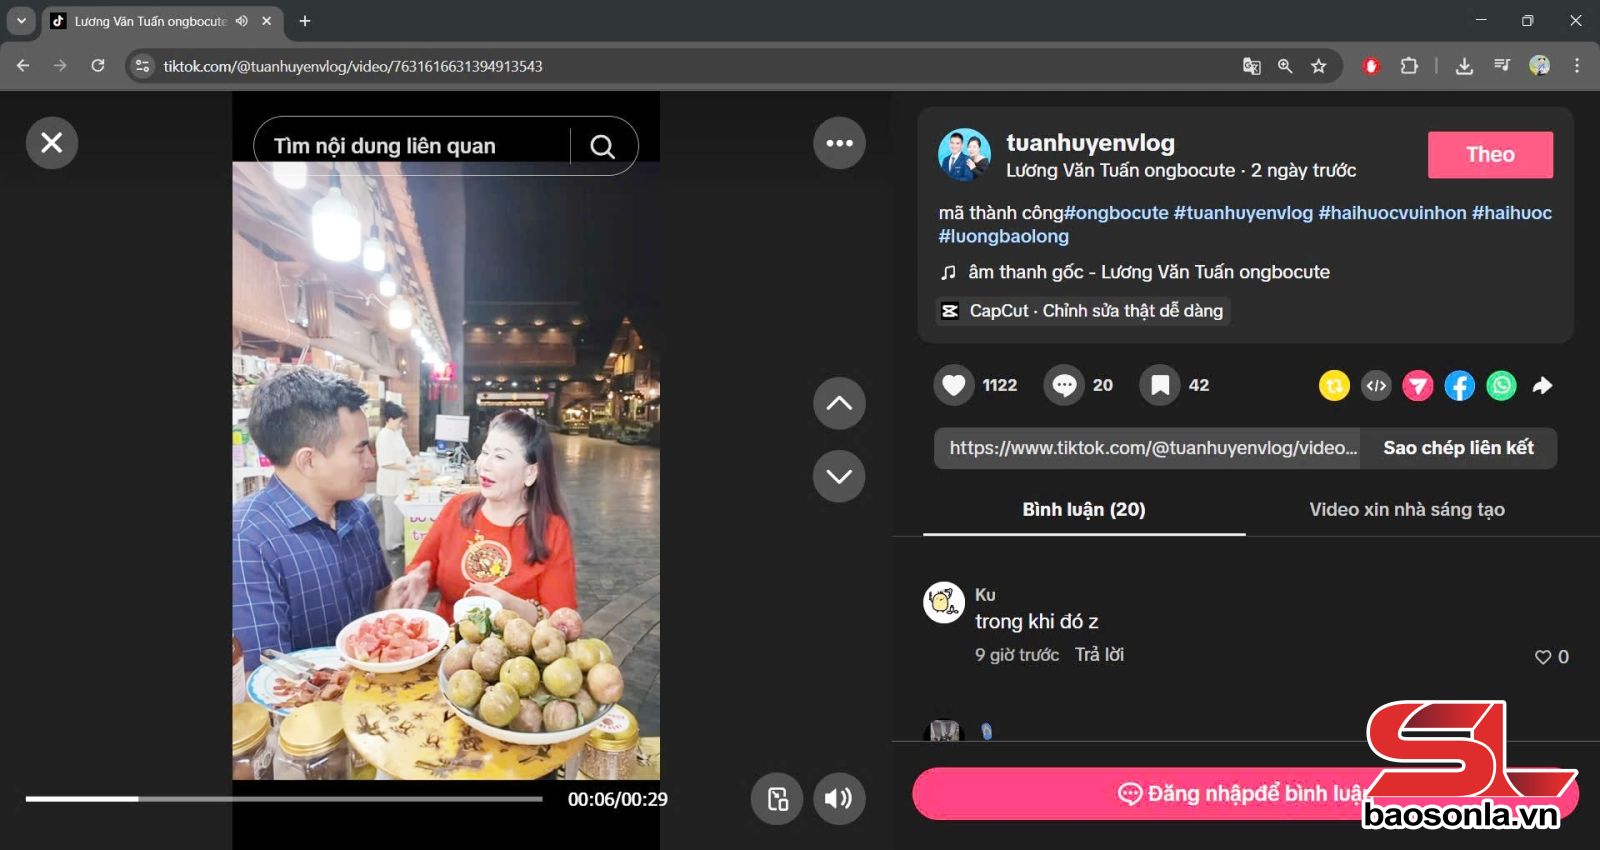The width and height of the screenshot is (1600, 850).
Task: Click Sao chép liên kết to copy link
Action: [1457, 448]
